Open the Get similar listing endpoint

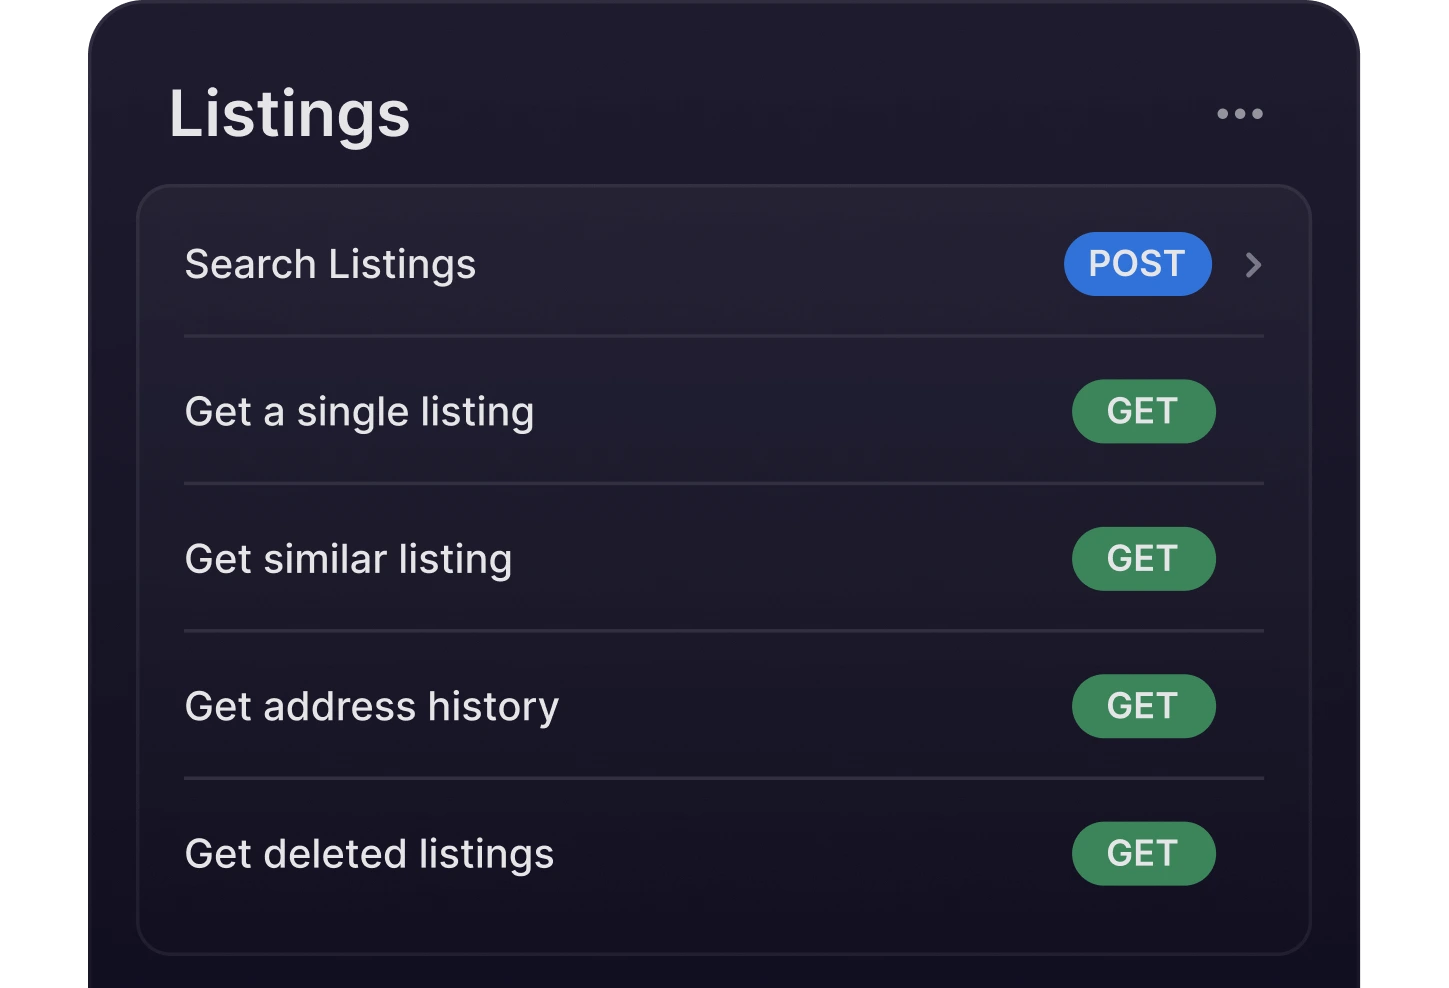coord(348,559)
